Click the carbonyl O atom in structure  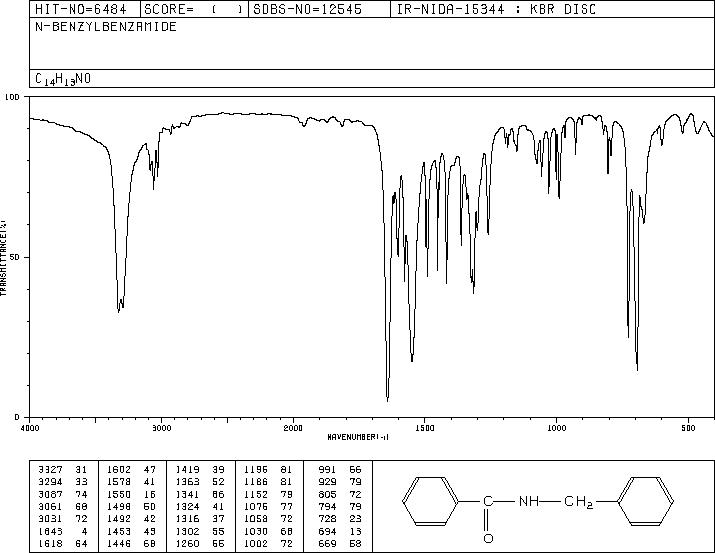tap(488, 538)
